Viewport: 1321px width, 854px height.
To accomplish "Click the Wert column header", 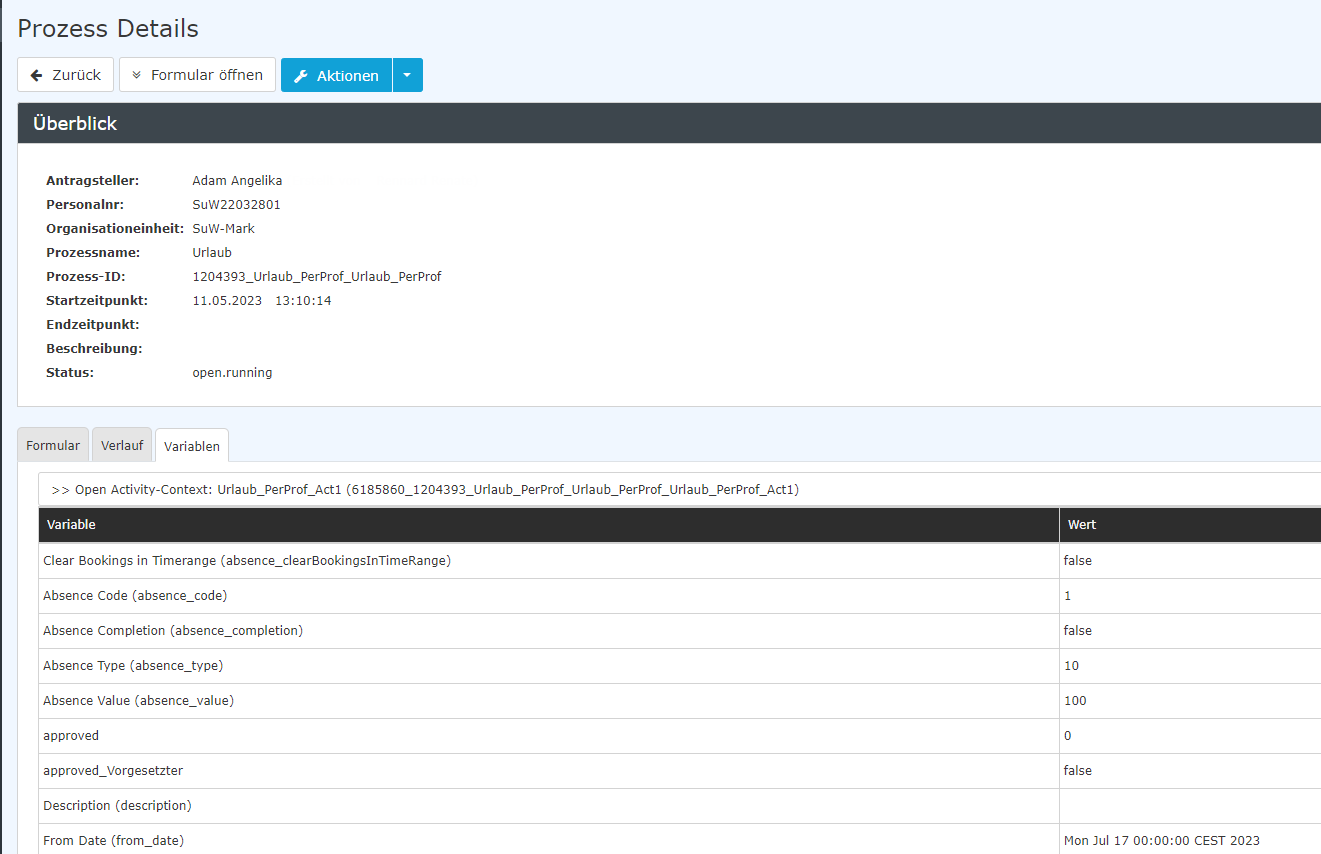I will 1082,525.
